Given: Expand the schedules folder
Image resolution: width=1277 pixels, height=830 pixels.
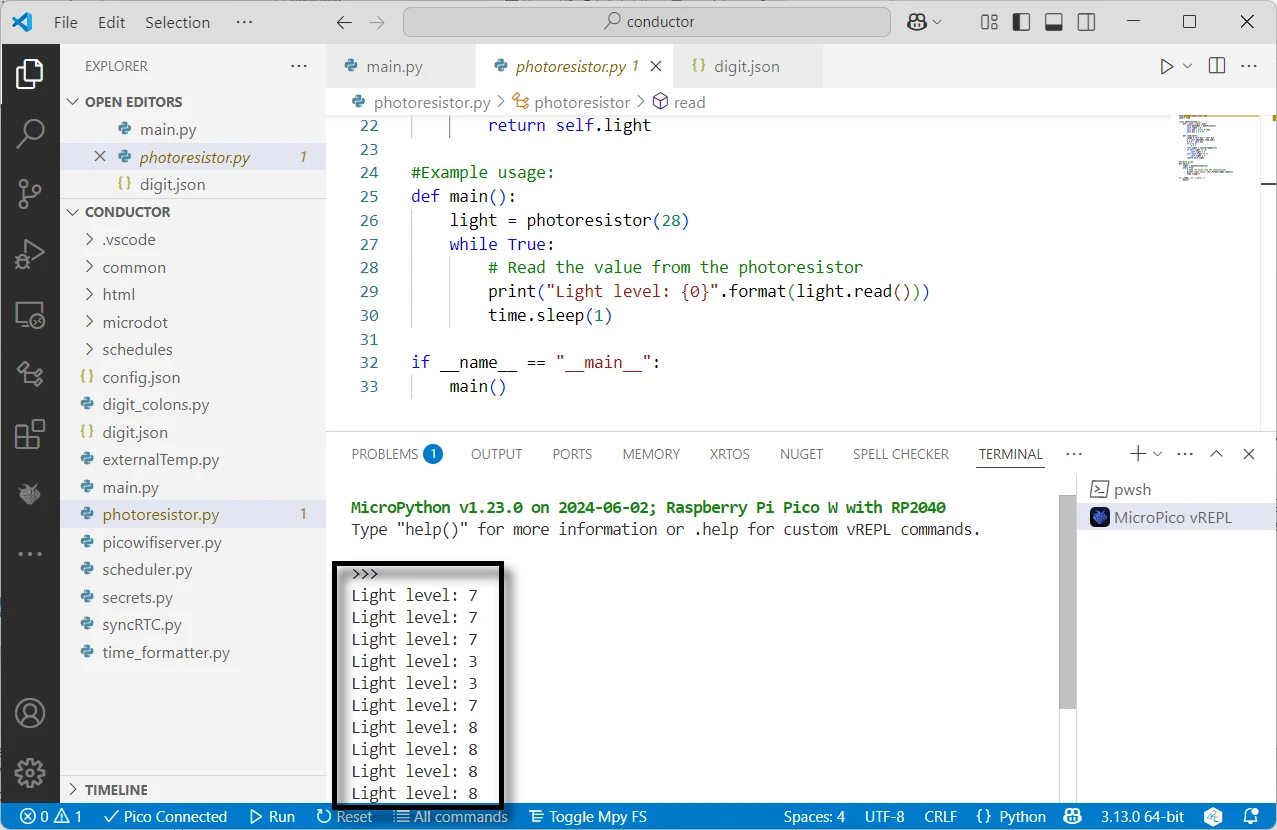Looking at the screenshot, I should click(x=192, y=350).
